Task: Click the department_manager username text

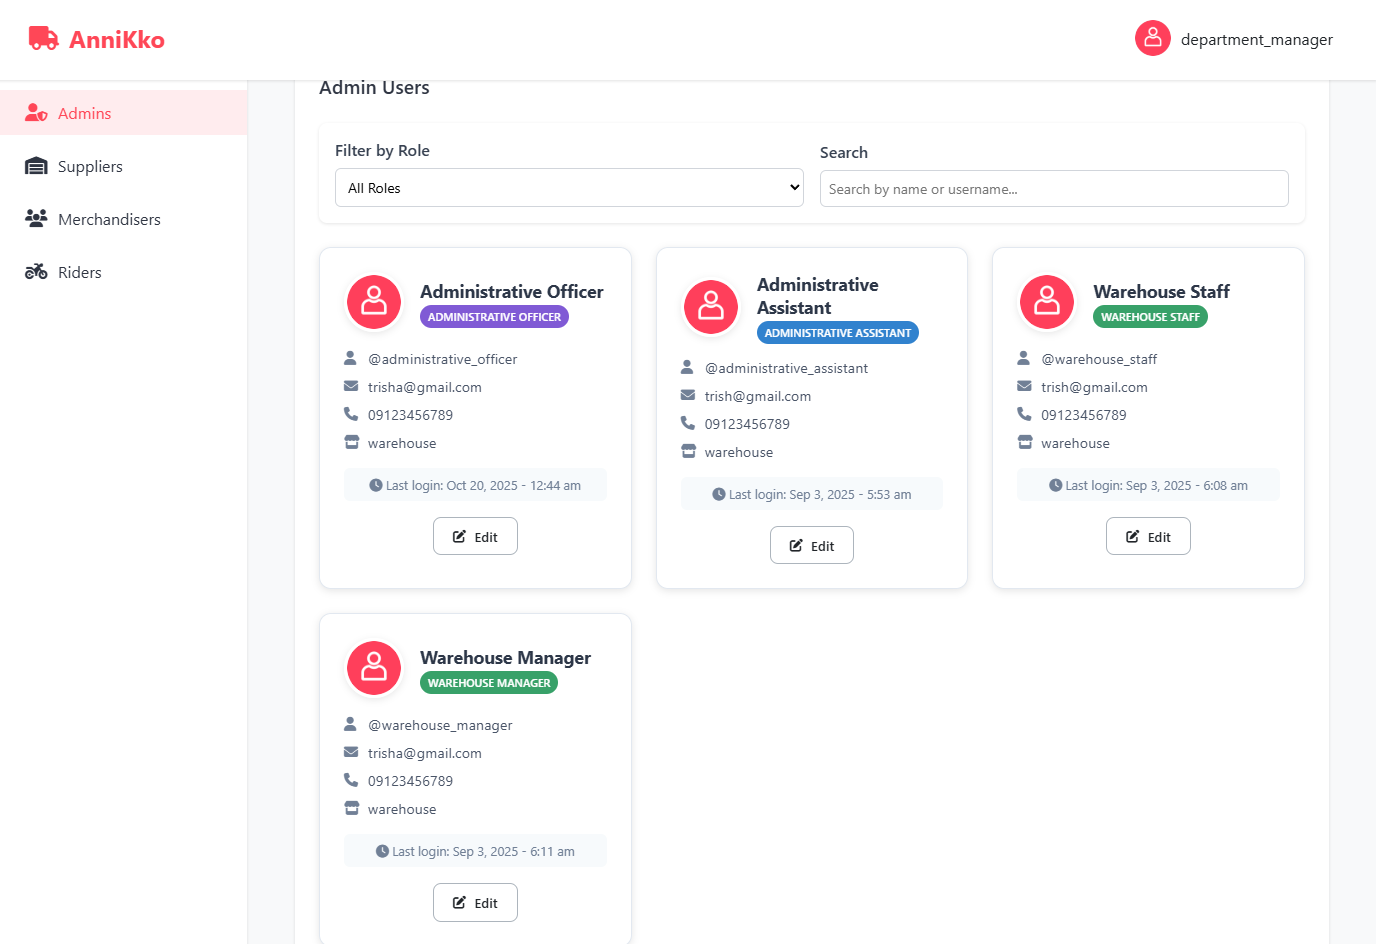Action: click(1256, 40)
